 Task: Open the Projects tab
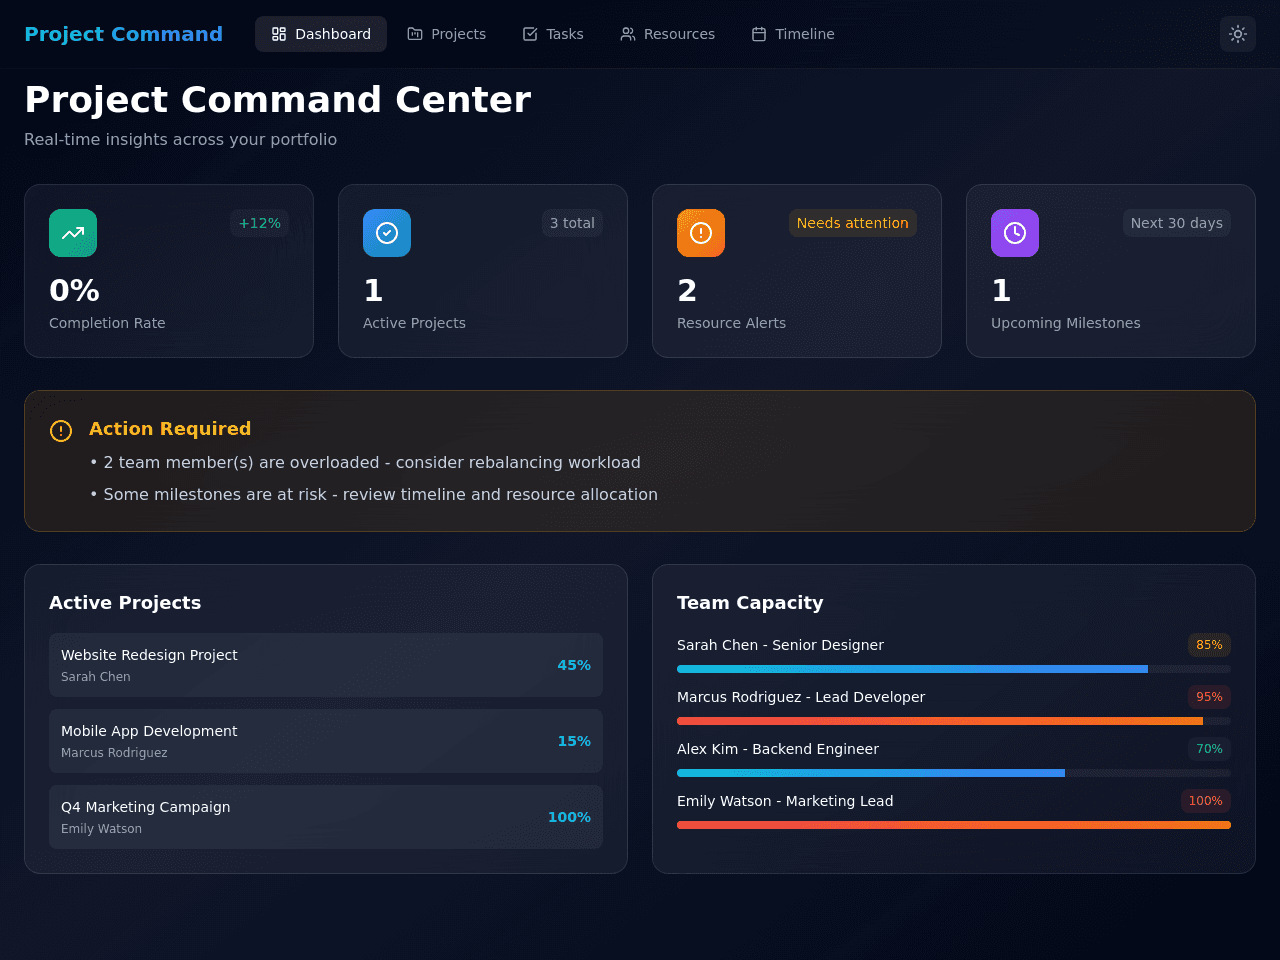point(447,34)
